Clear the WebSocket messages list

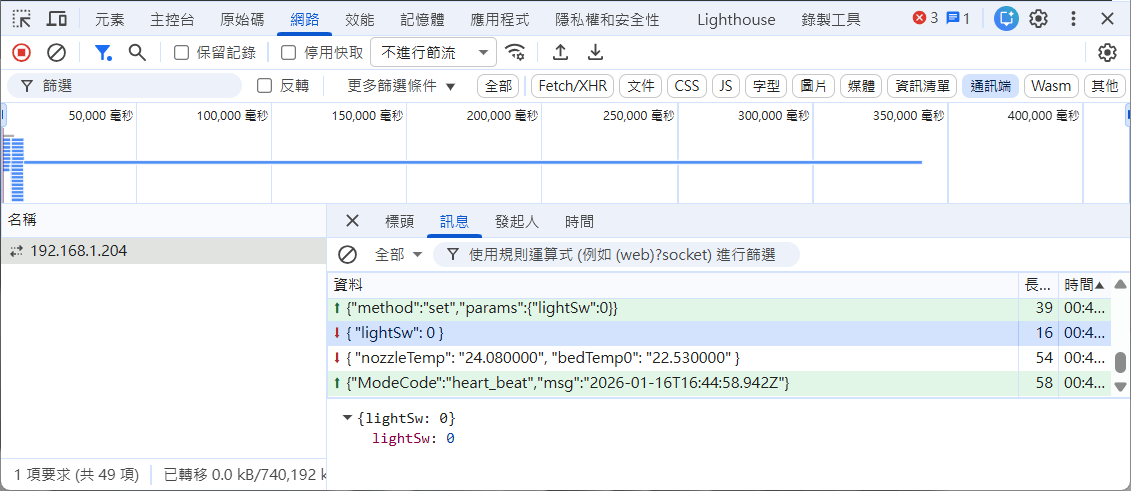click(x=348, y=255)
